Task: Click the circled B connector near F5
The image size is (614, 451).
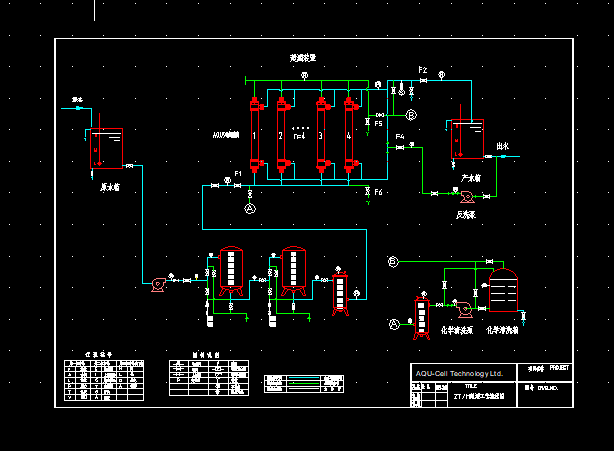Action: 411,115
